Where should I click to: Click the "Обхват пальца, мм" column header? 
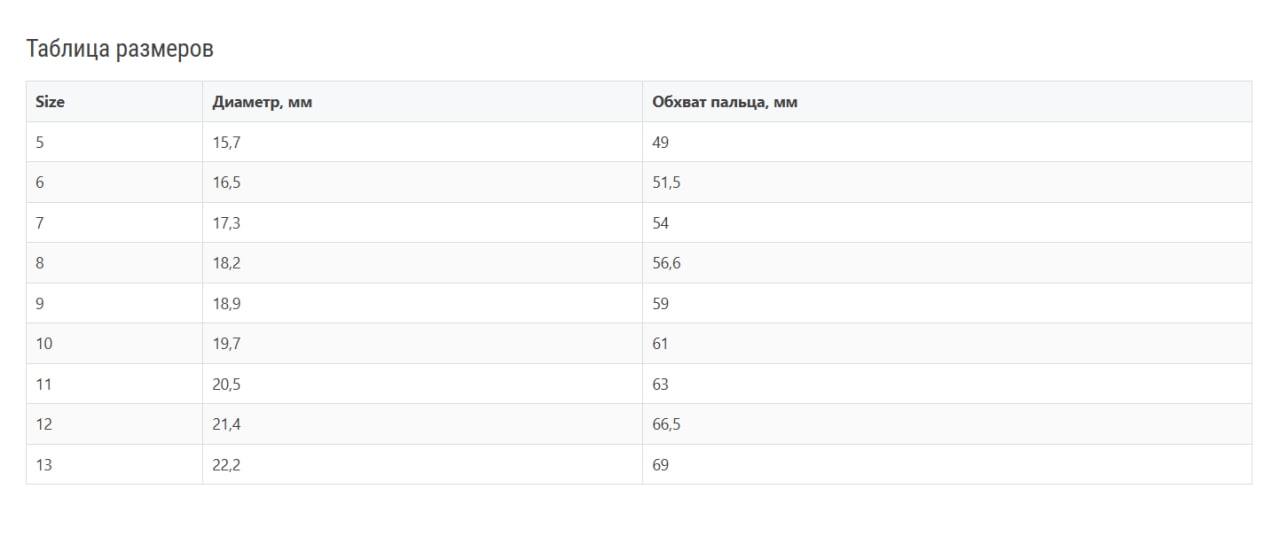point(724,102)
